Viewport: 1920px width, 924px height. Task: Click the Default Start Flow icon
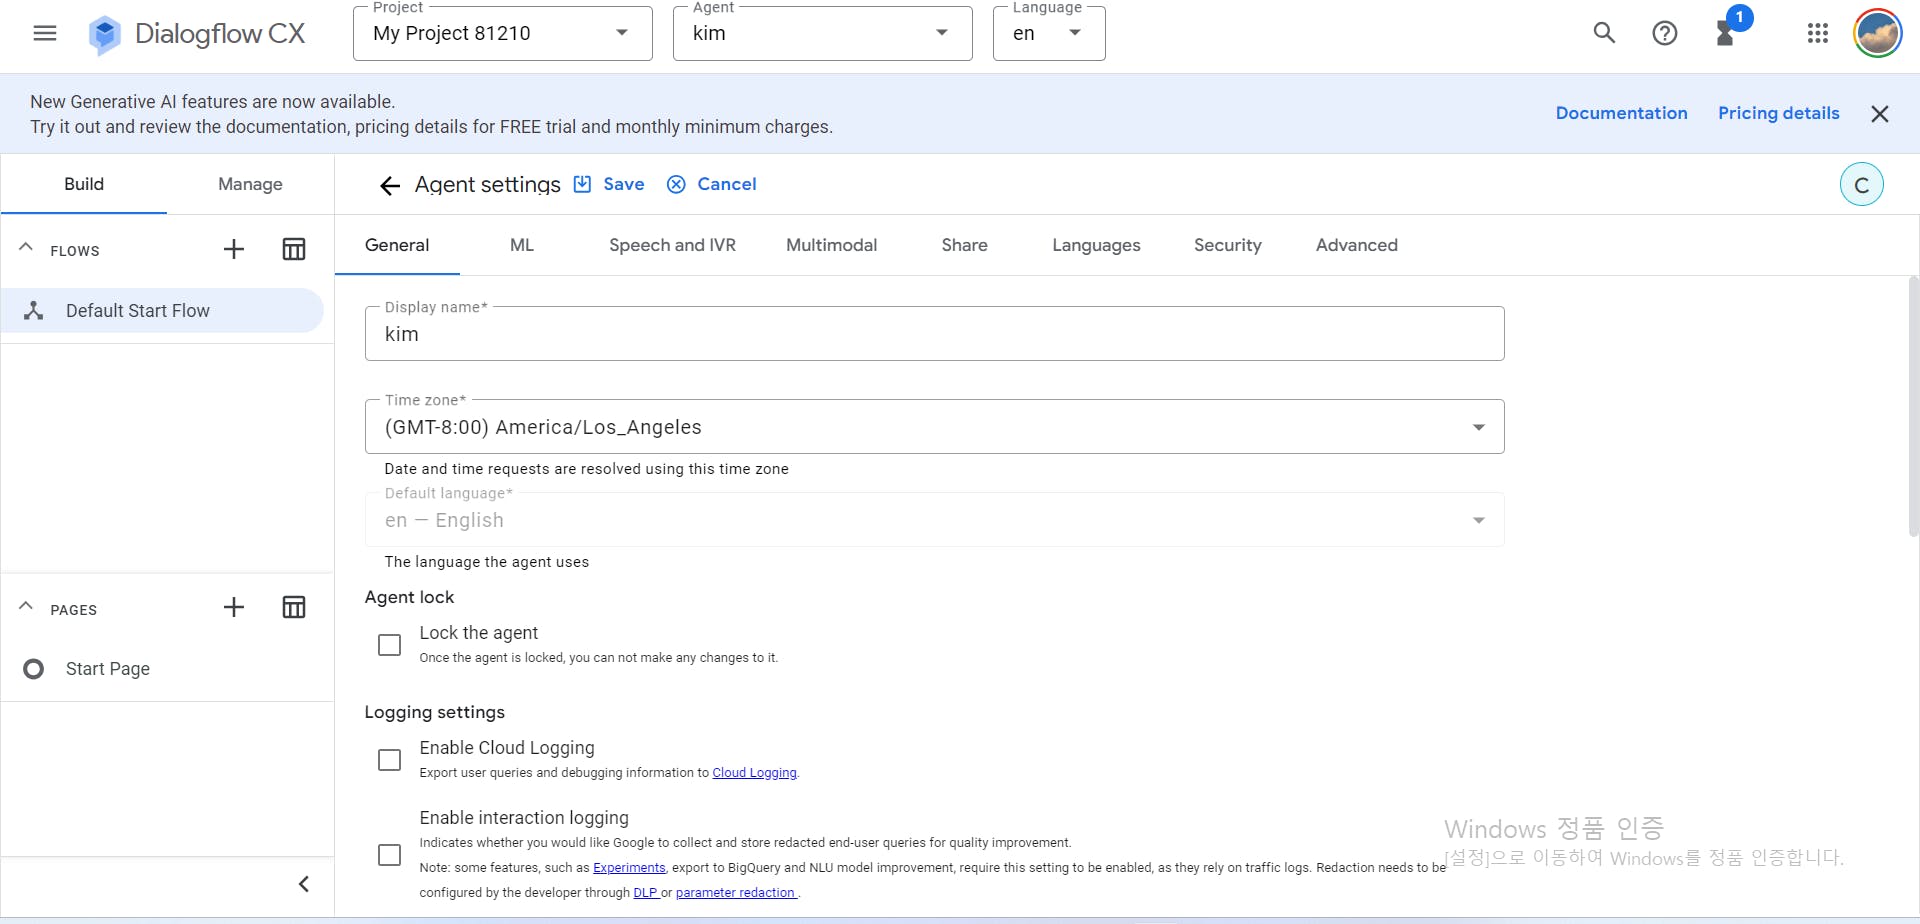(x=34, y=311)
